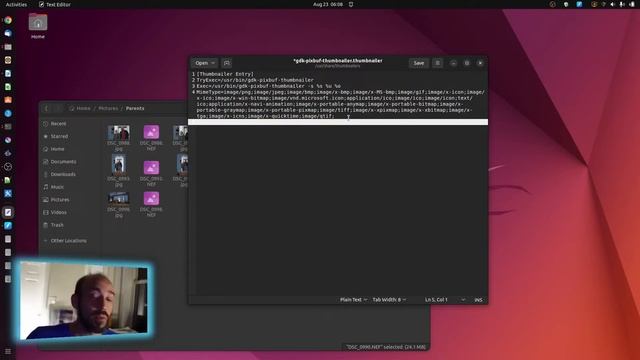Click the highlighted empty line 5 in editor

tap(338, 122)
